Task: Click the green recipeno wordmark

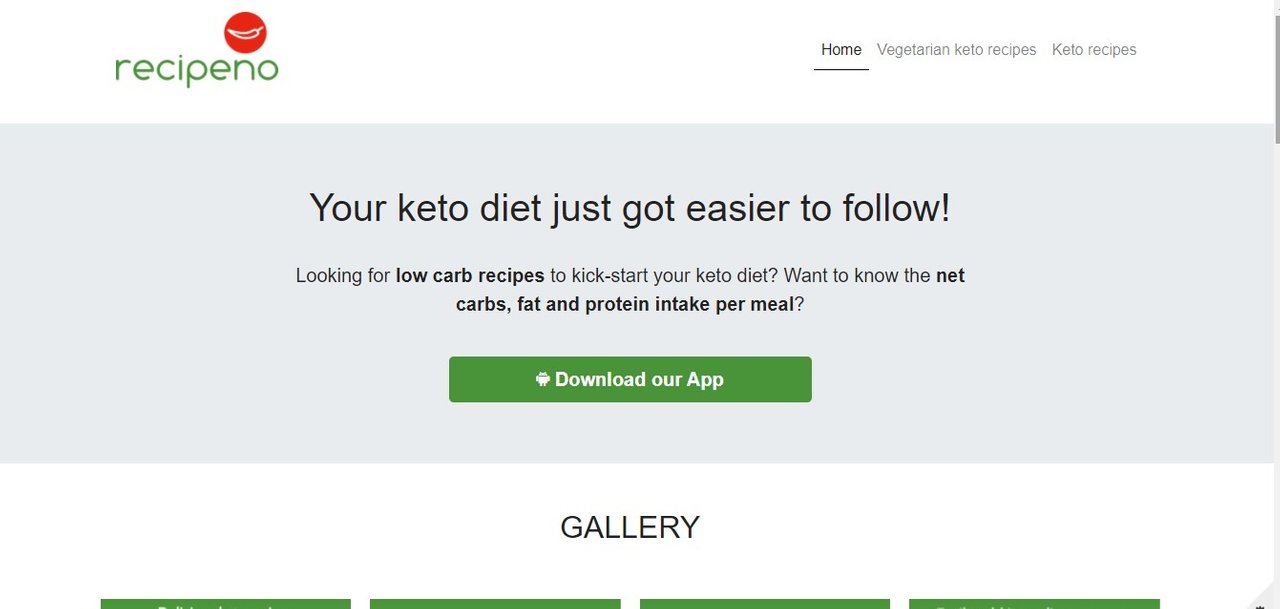Action: tap(197, 70)
